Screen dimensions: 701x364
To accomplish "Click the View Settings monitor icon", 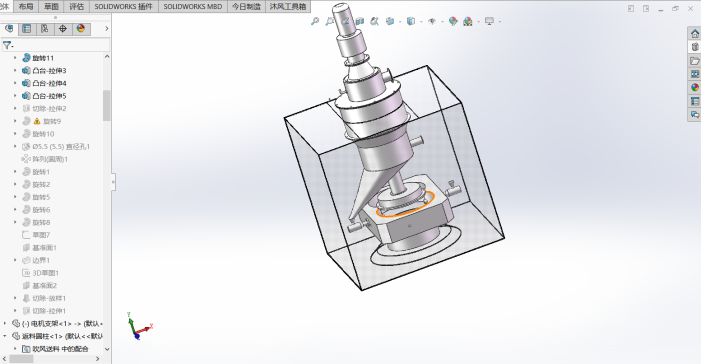I will pos(490,21).
